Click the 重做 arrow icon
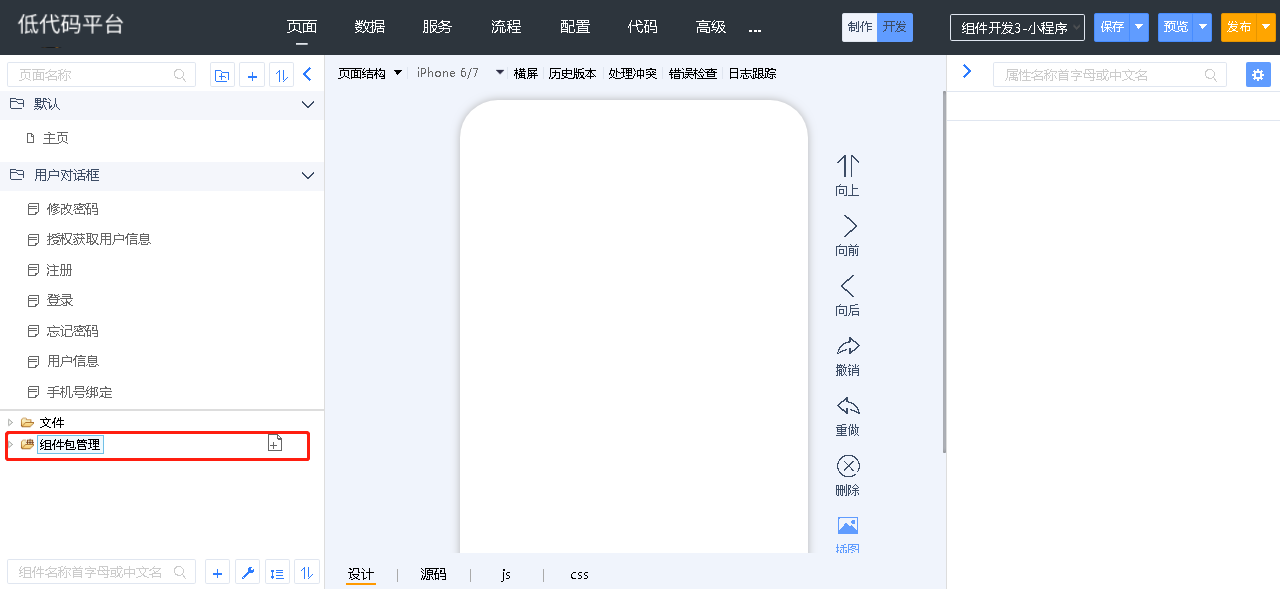The width and height of the screenshot is (1280, 589). point(848,406)
